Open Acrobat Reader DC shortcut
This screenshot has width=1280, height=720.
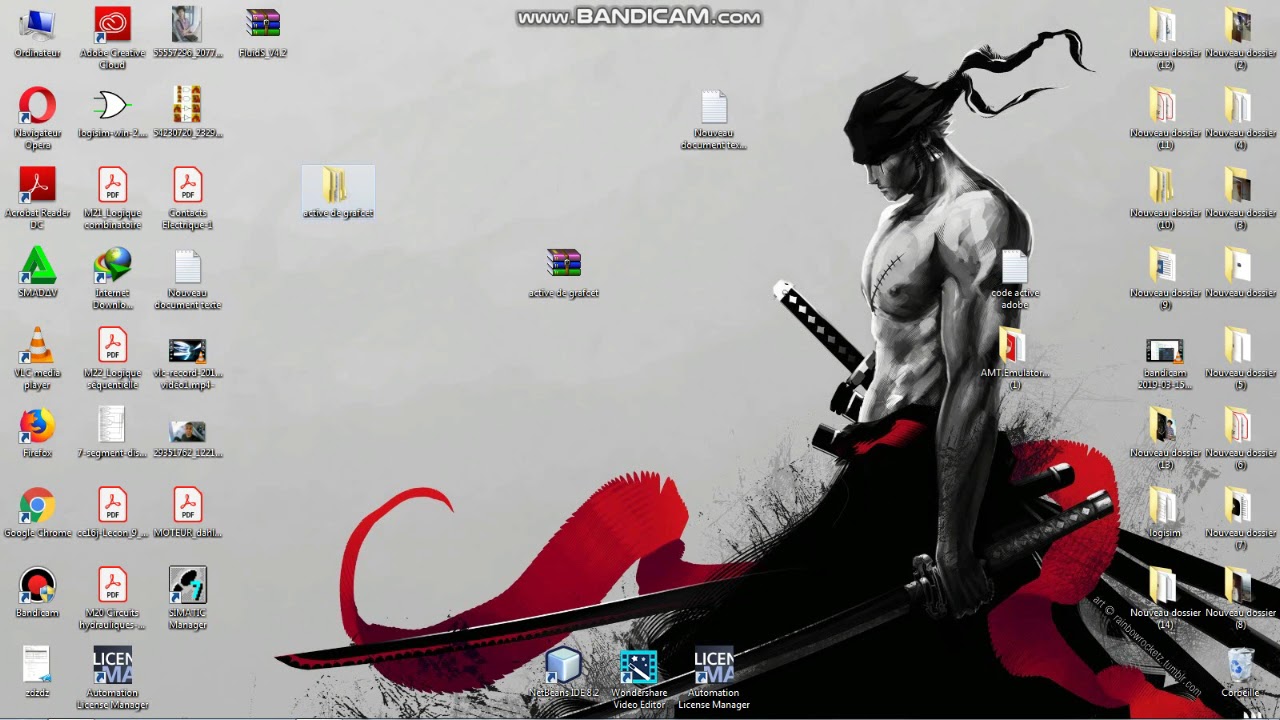[37, 198]
